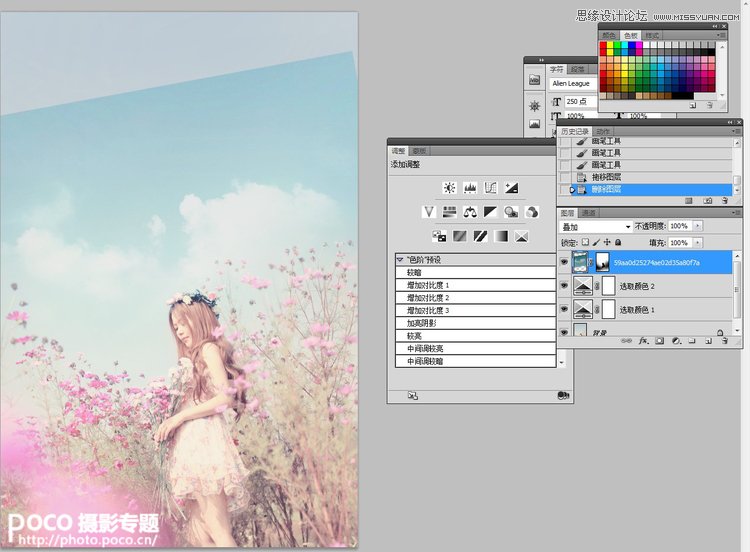Add a Posterize adjustment
This screenshot has width=750, height=552.
[460, 236]
